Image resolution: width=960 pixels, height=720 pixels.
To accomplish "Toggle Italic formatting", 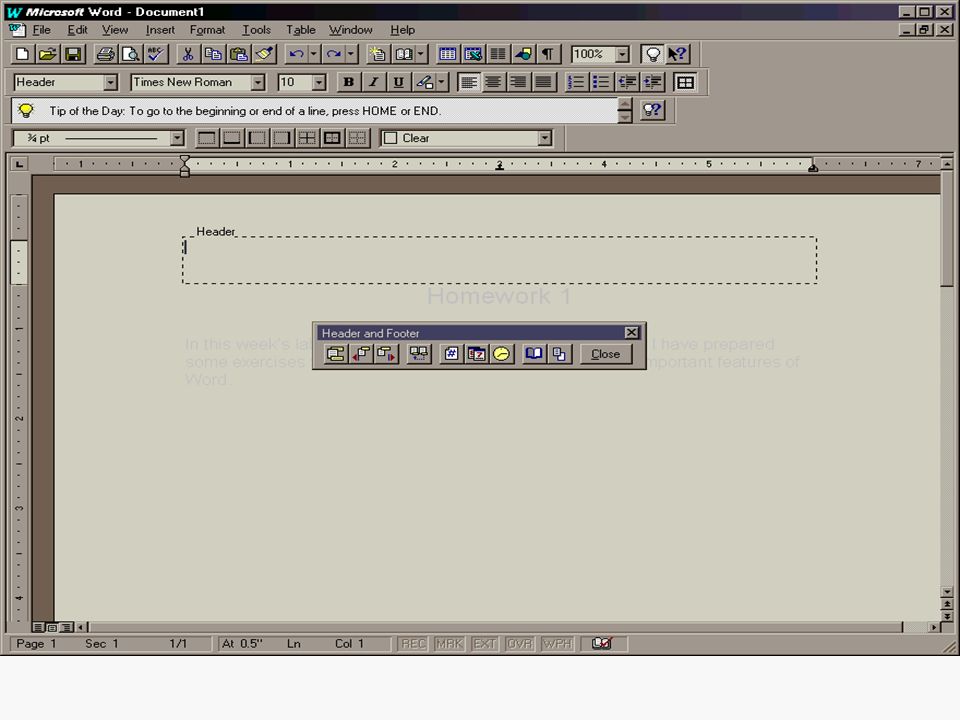I will pos(373,82).
